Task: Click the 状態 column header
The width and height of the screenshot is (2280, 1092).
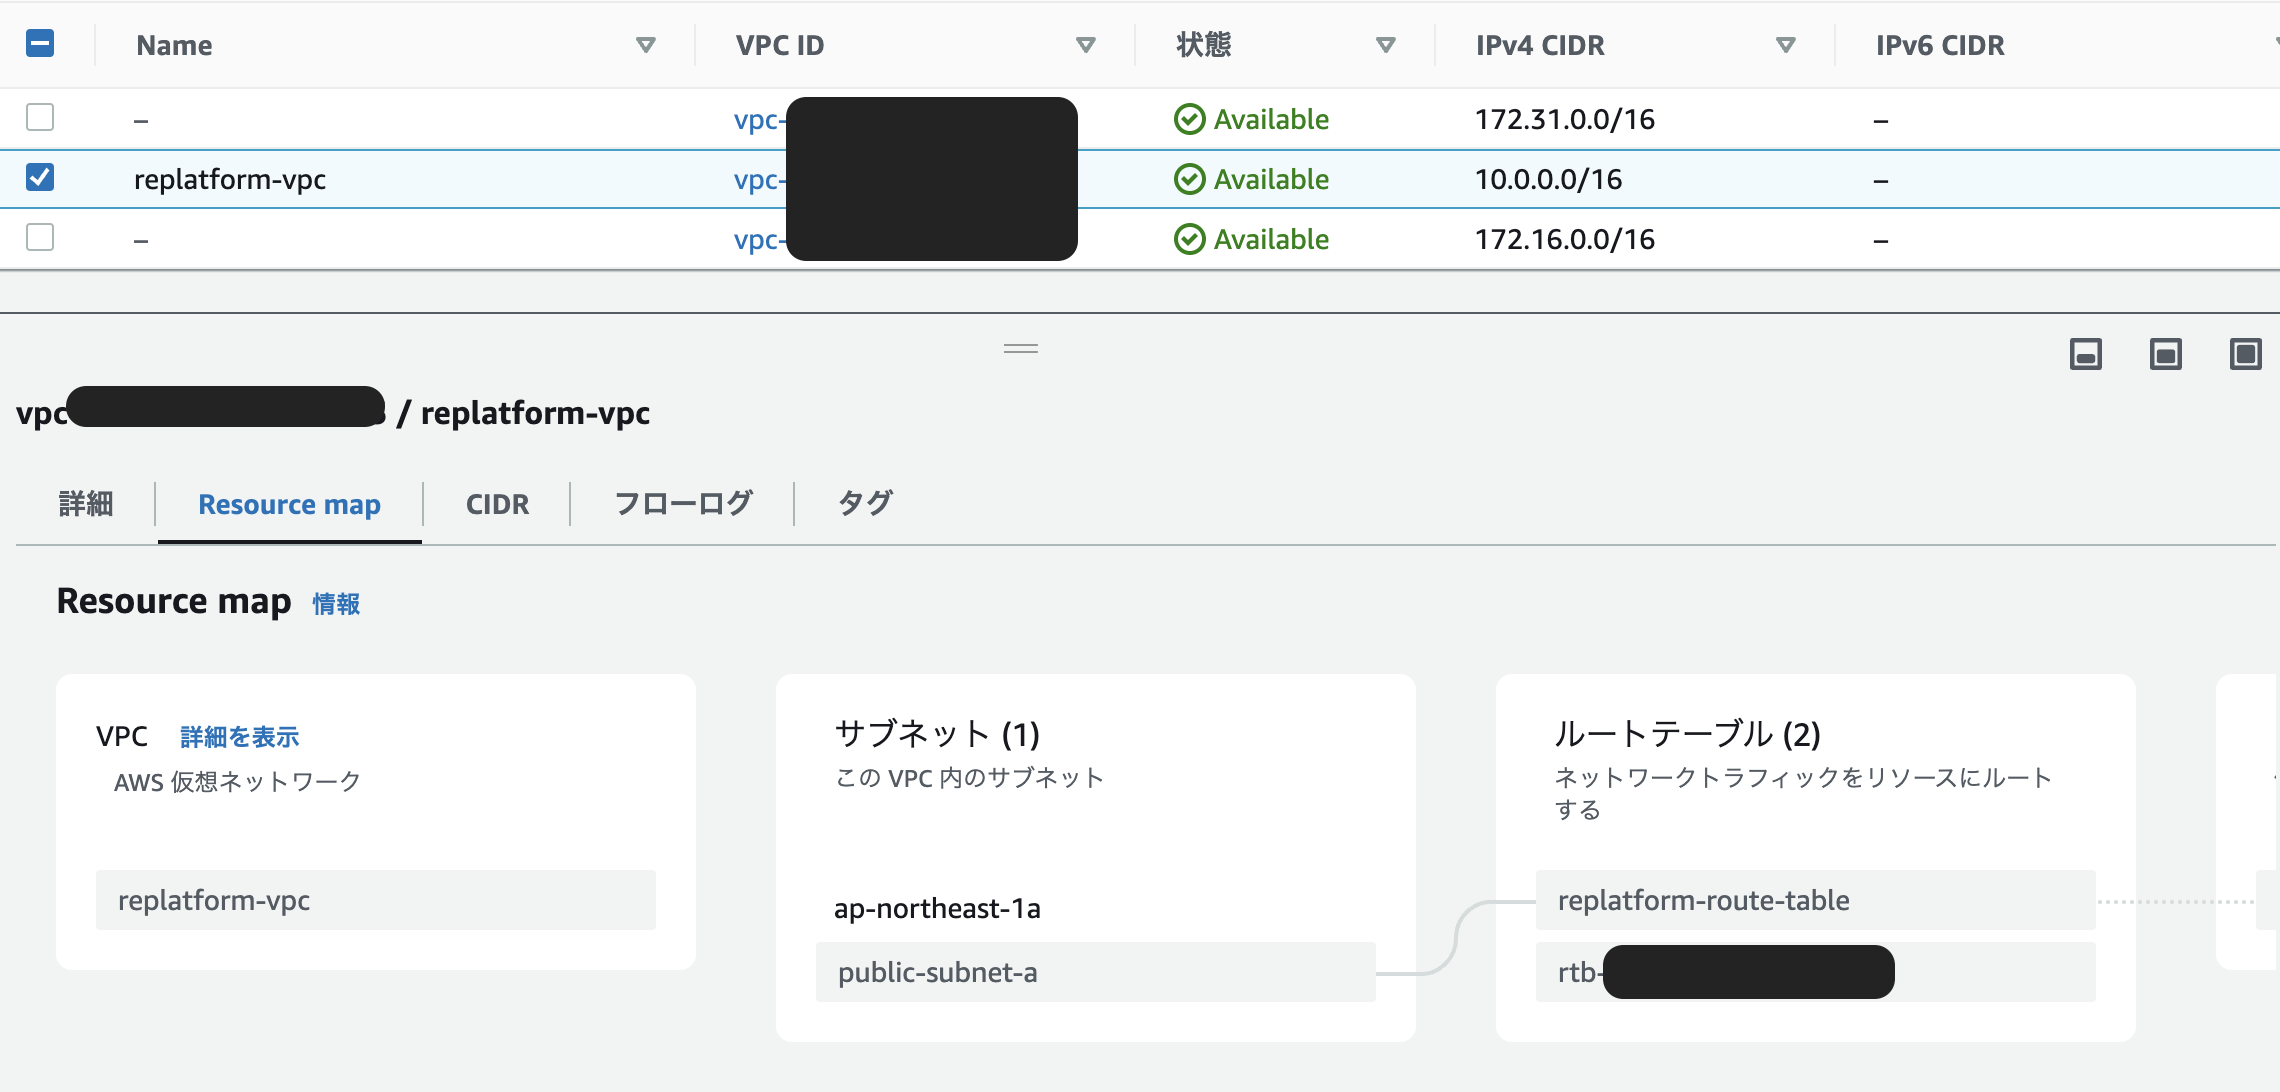Action: [x=1204, y=45]
